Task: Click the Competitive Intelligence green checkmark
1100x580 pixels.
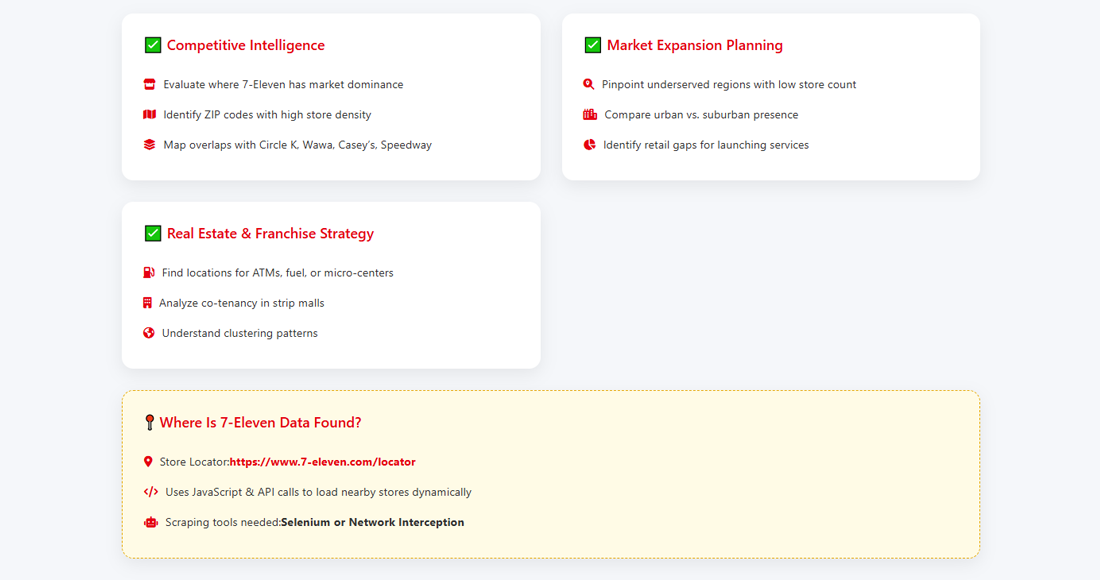Action: click(153, 45)
